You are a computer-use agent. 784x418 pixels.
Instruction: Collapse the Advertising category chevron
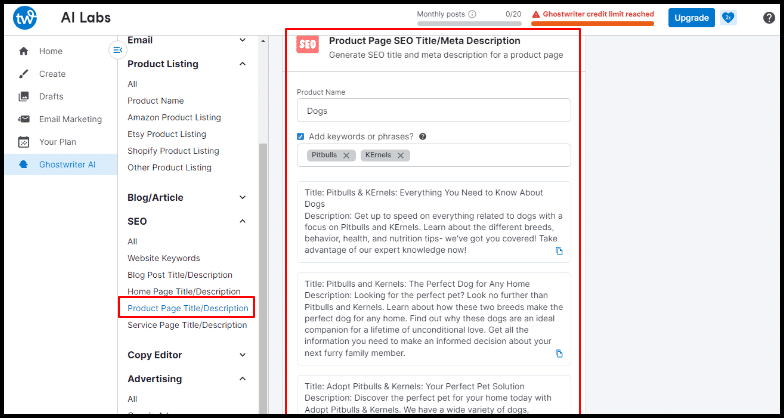[242, 378]
